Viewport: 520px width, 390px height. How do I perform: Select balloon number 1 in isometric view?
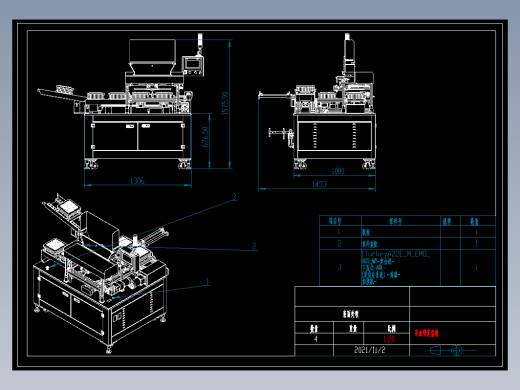(x=208, y=282)
